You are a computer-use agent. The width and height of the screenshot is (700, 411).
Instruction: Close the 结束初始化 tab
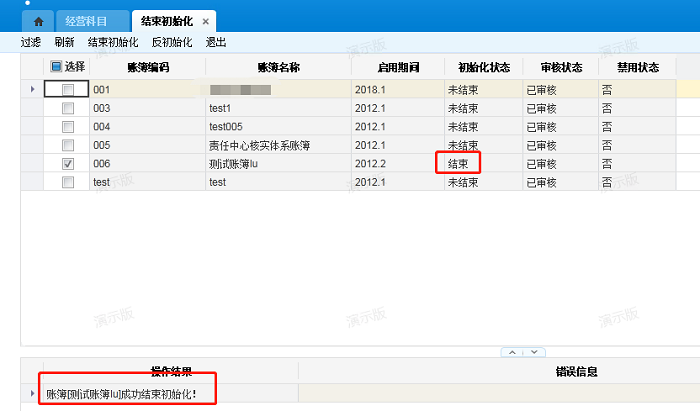(205, 21)
